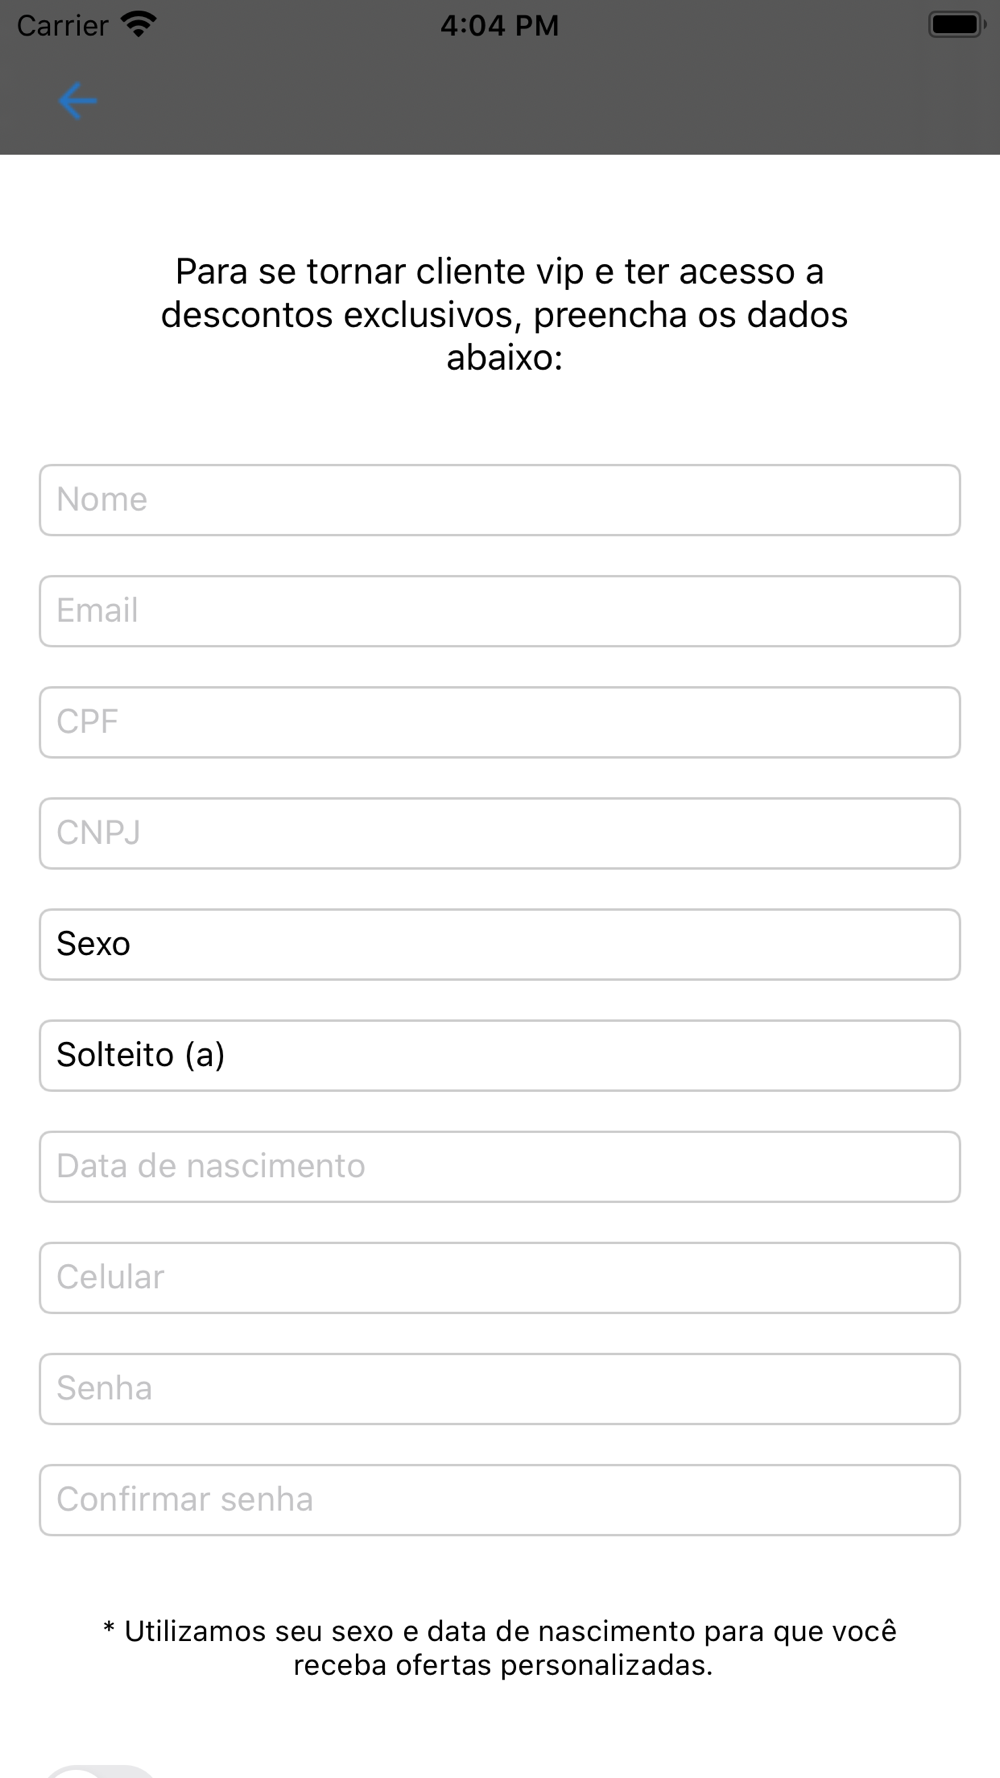This screenshot has height=1778, width=1000.
Task: Focus the Email input field
Action: 500,611
